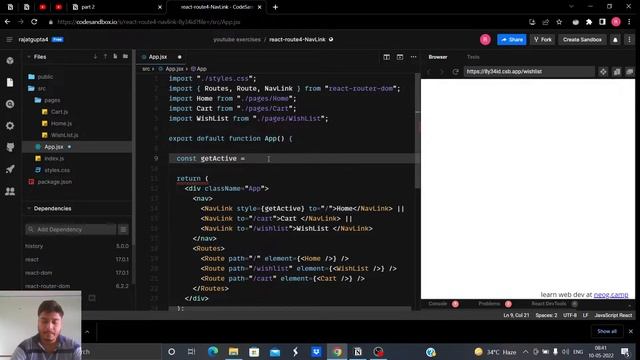Open the dependency list menu icon

point(123,229)
